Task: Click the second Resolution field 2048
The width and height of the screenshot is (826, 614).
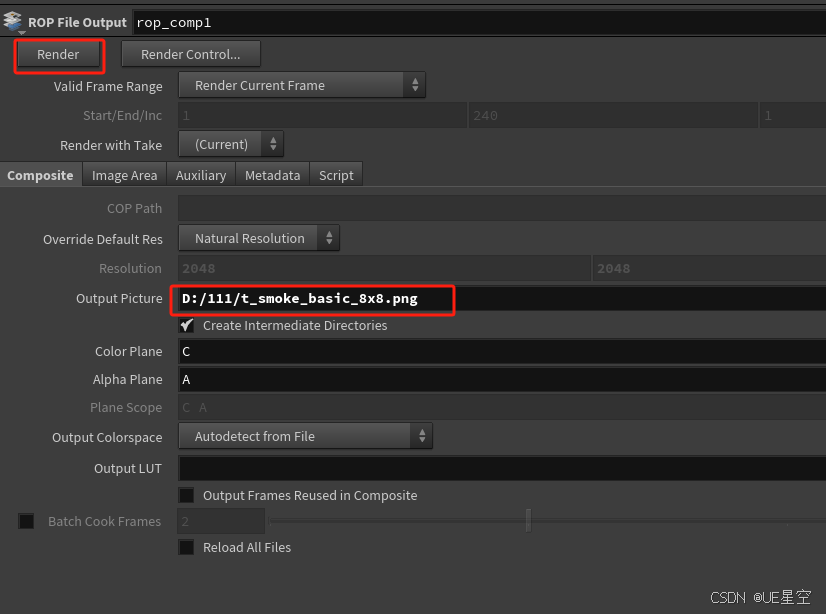Action: (710, 269)
